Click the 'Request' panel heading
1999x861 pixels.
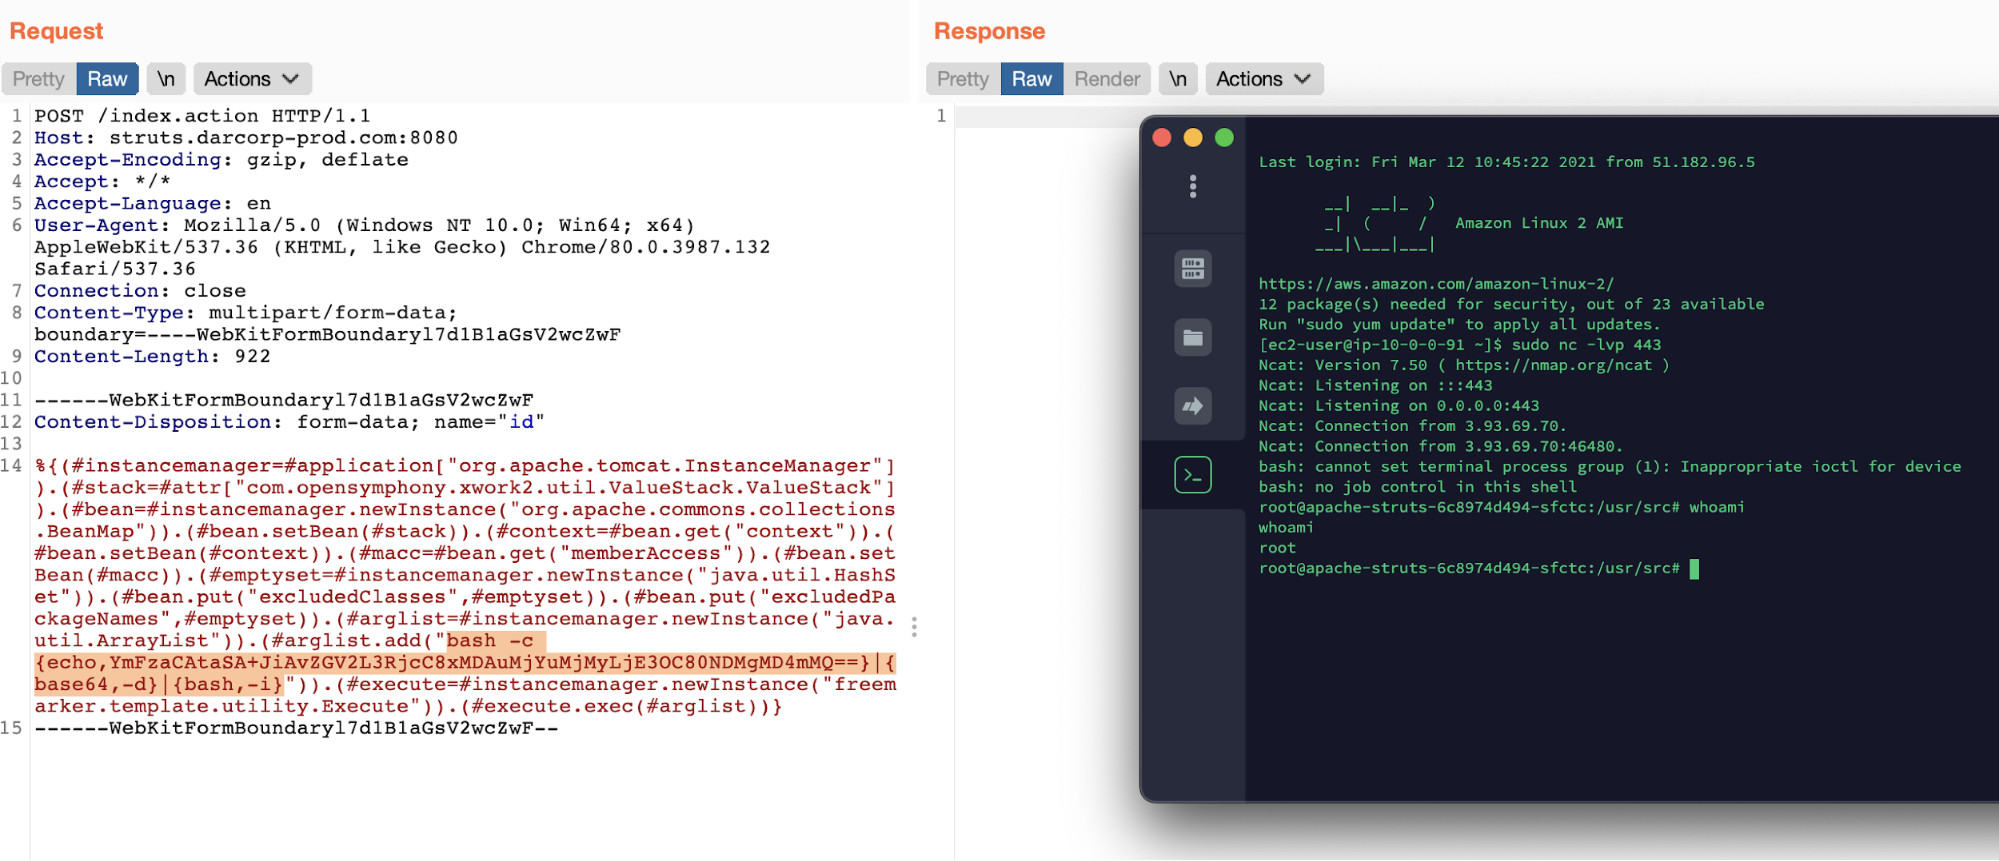(x=56, y=31)
